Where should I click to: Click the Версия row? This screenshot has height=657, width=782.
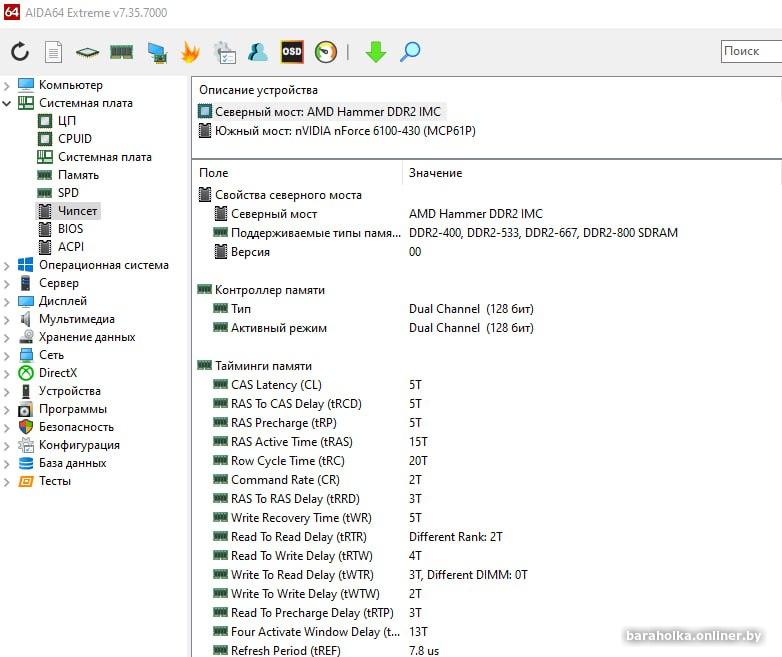point(250,251)
